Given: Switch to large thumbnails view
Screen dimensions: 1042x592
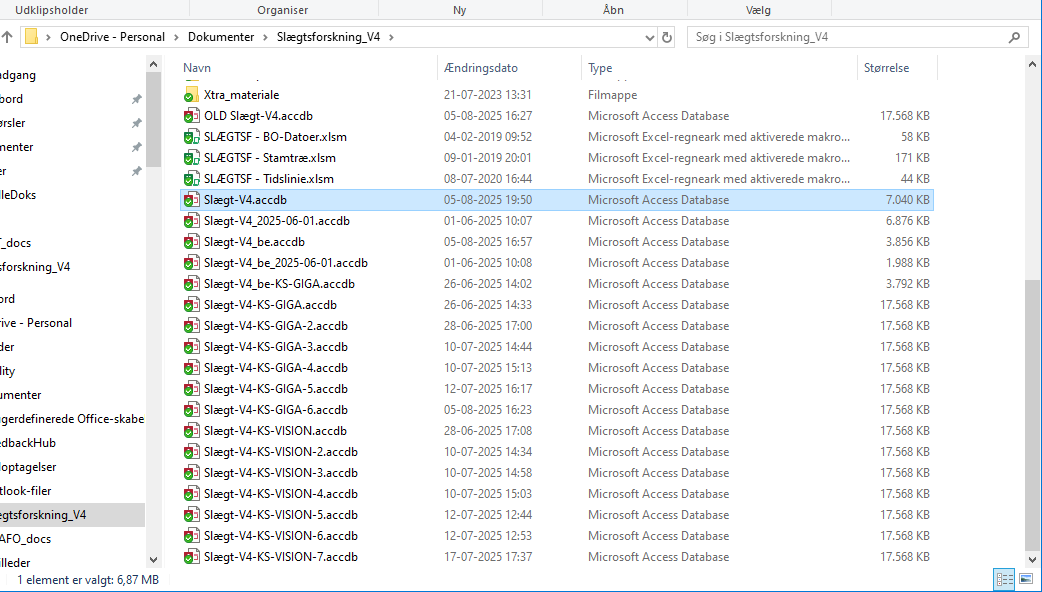Looking at the screenshot, I should click(x=1026, y=579).
